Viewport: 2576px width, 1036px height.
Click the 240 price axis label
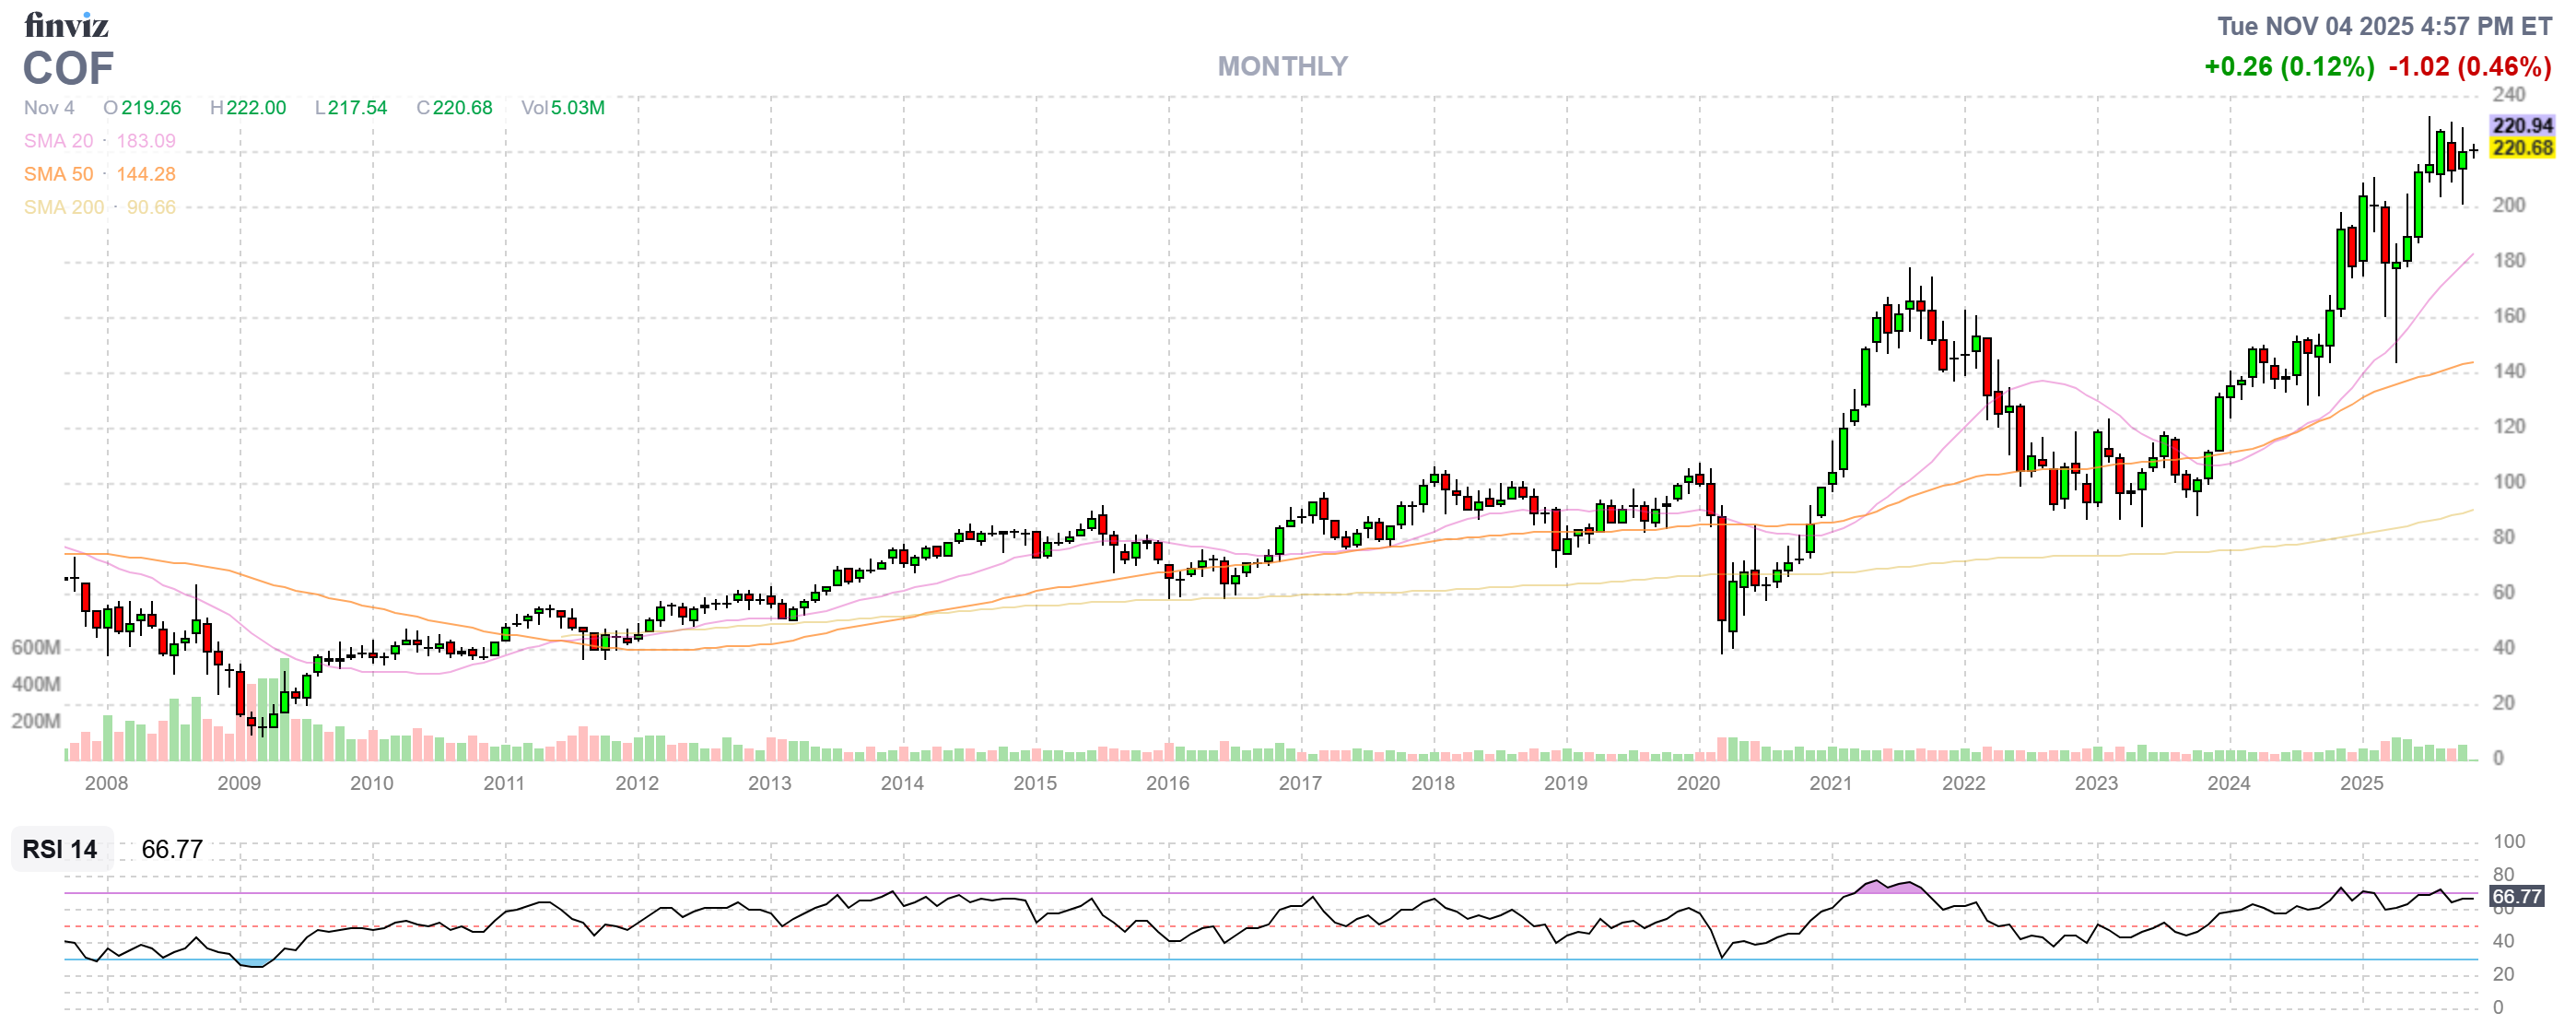pyautogui.click(x=2508, y=95)
